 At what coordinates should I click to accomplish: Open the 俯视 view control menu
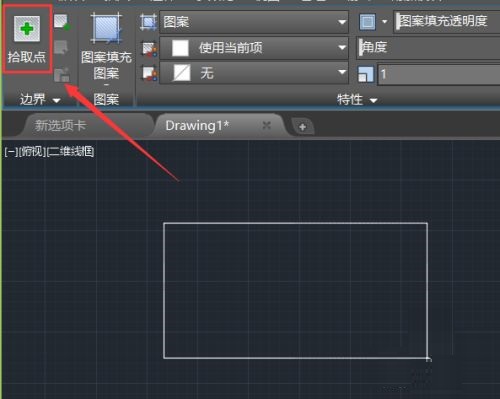pos(32,152)
